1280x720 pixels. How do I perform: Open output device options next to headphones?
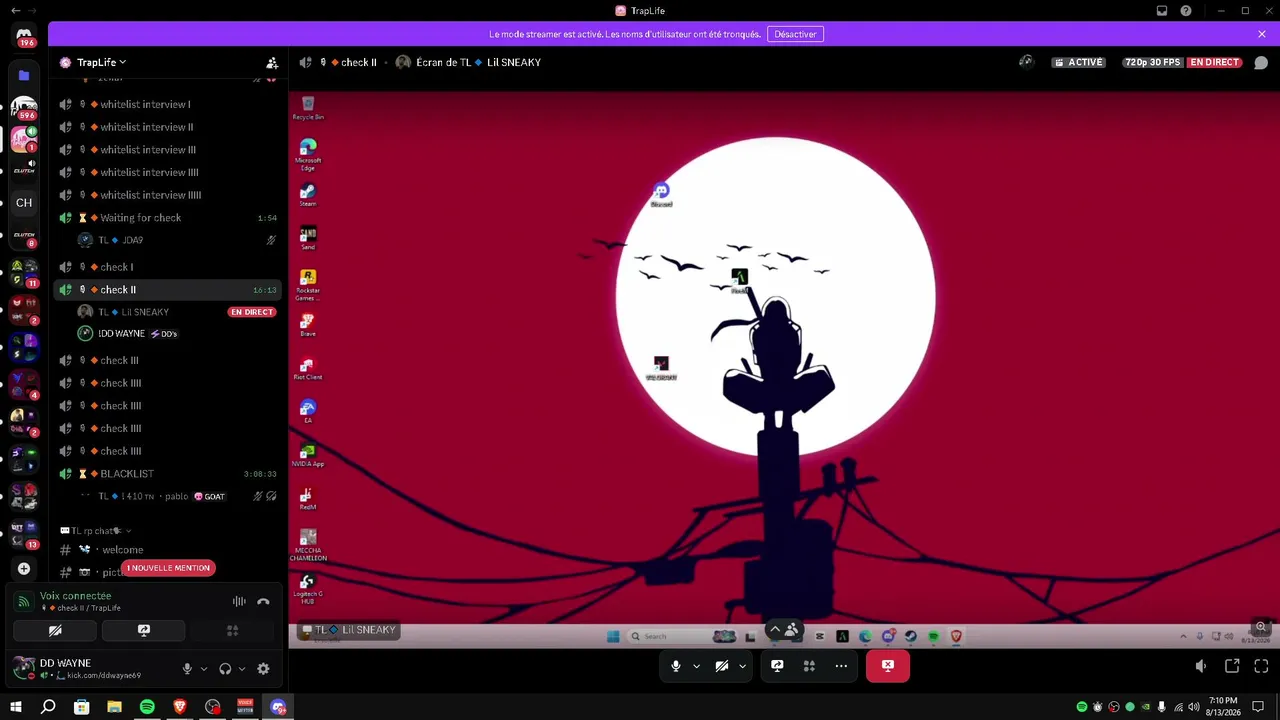(x=242, y=669)
